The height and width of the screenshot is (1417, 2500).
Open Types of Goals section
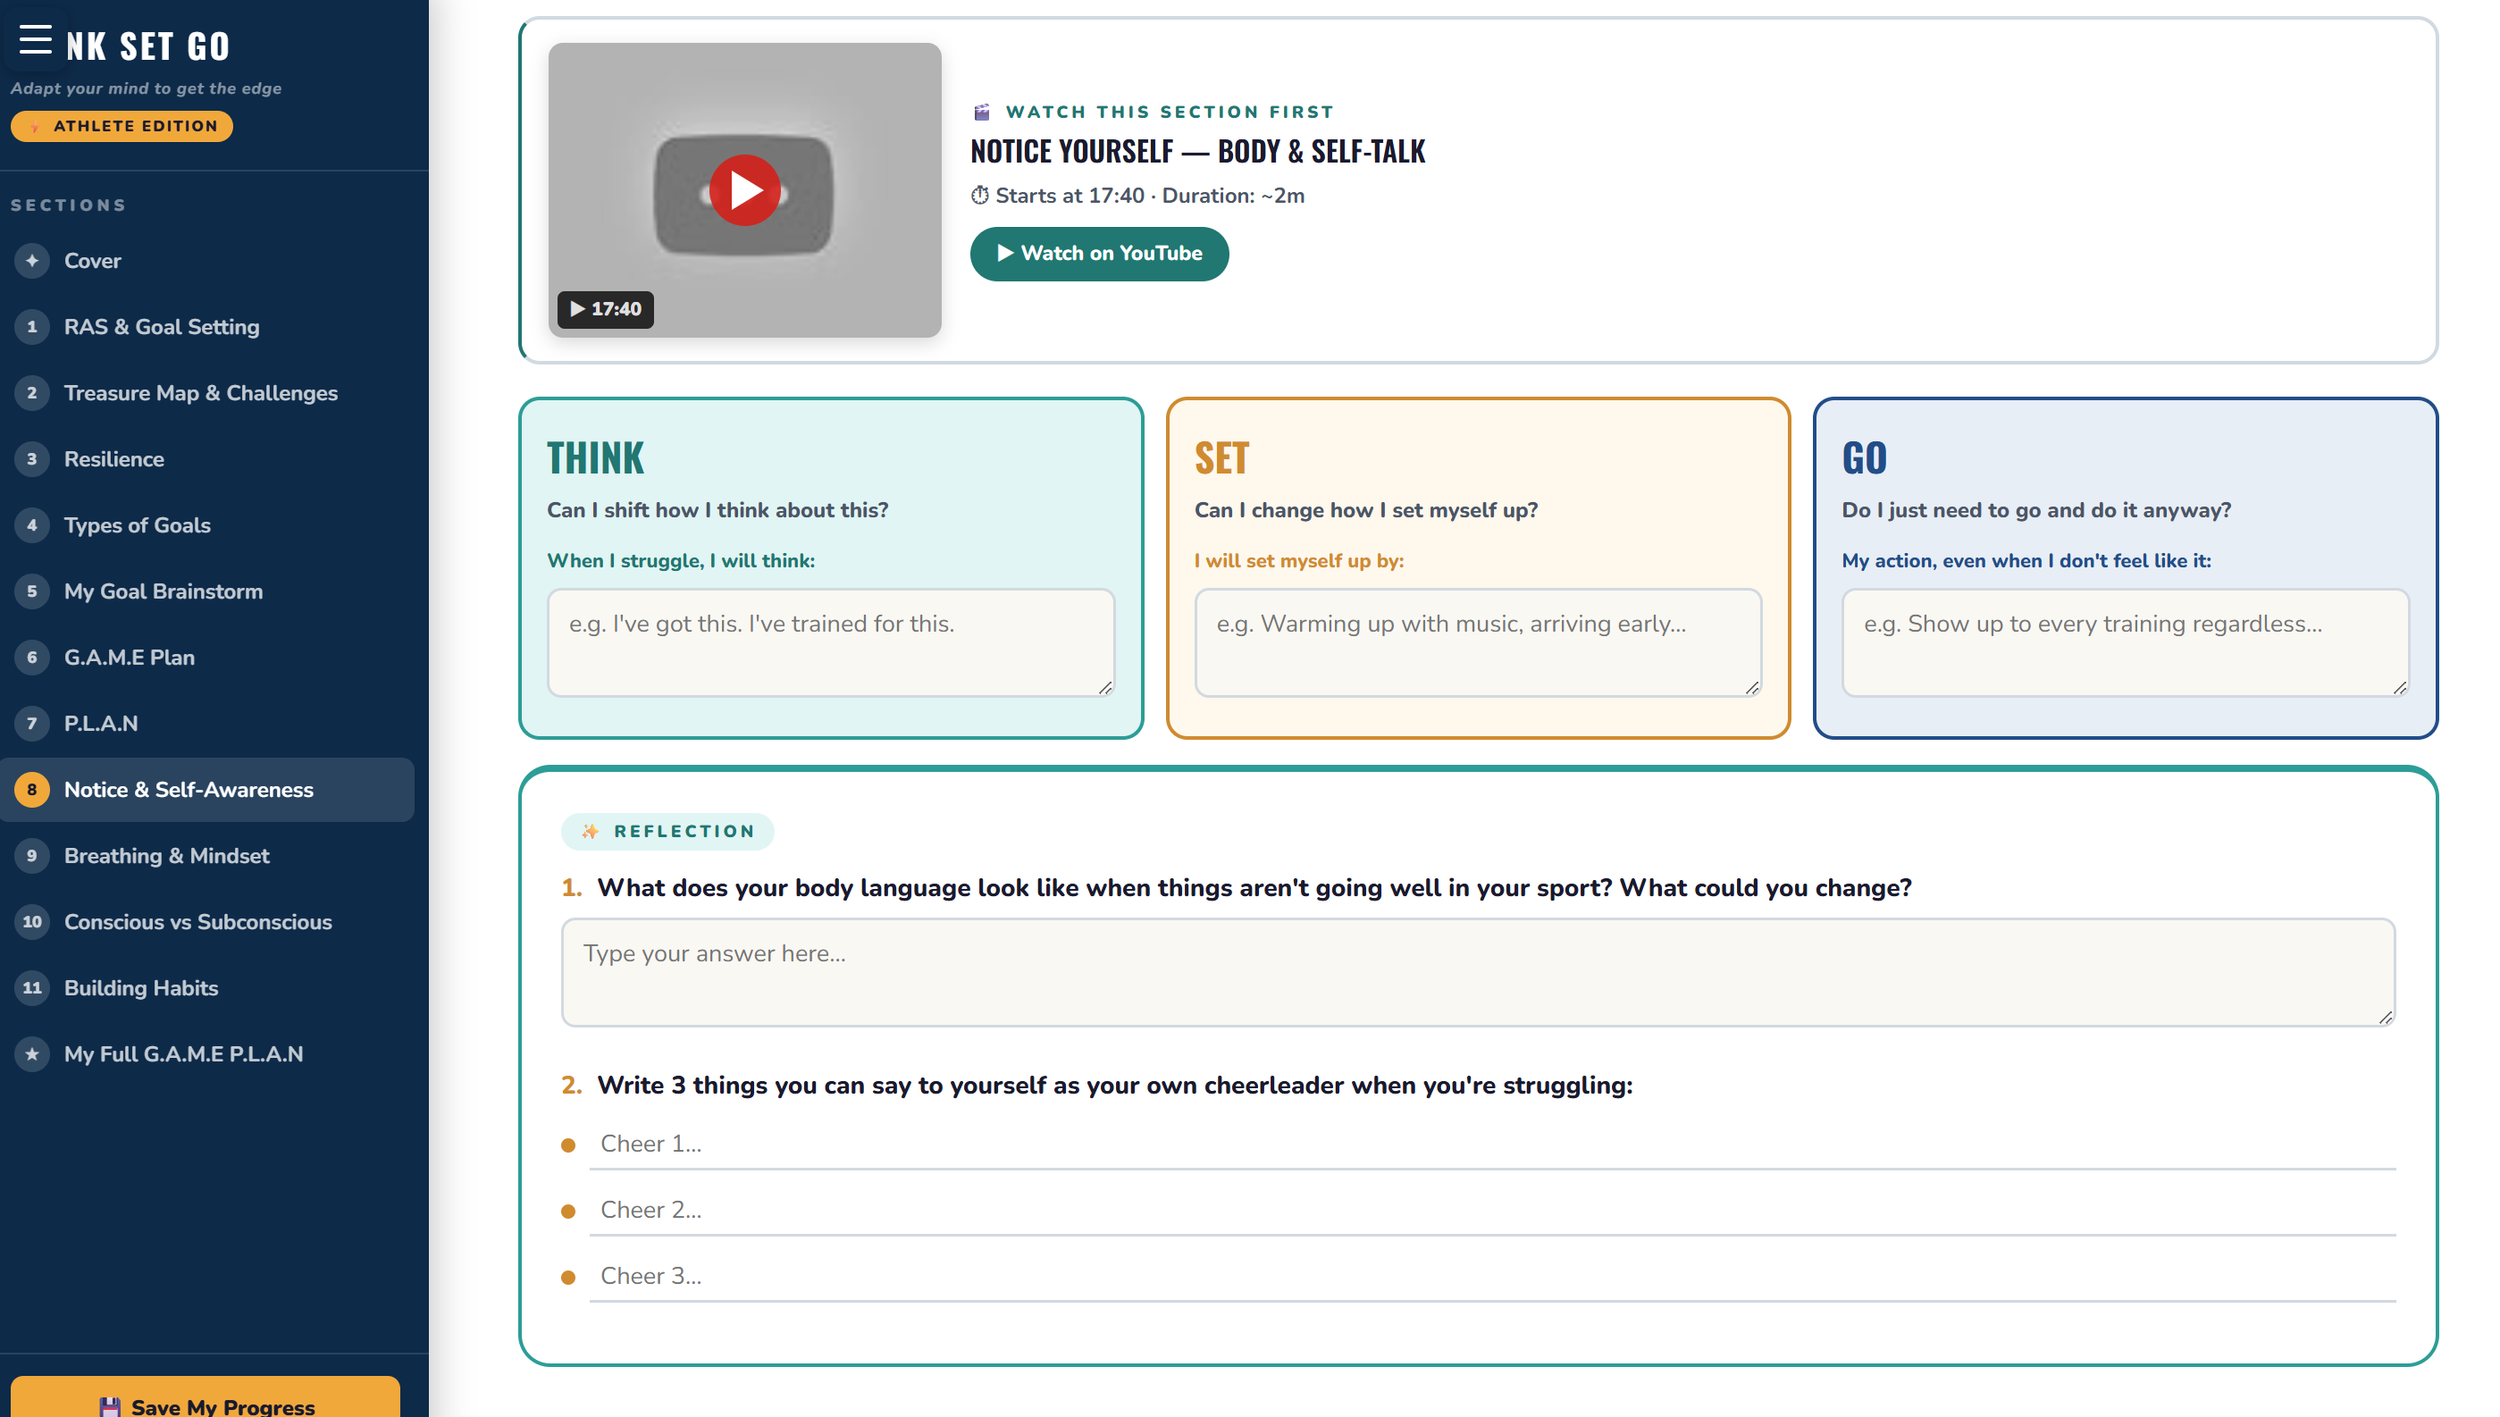tap(207, 525)
